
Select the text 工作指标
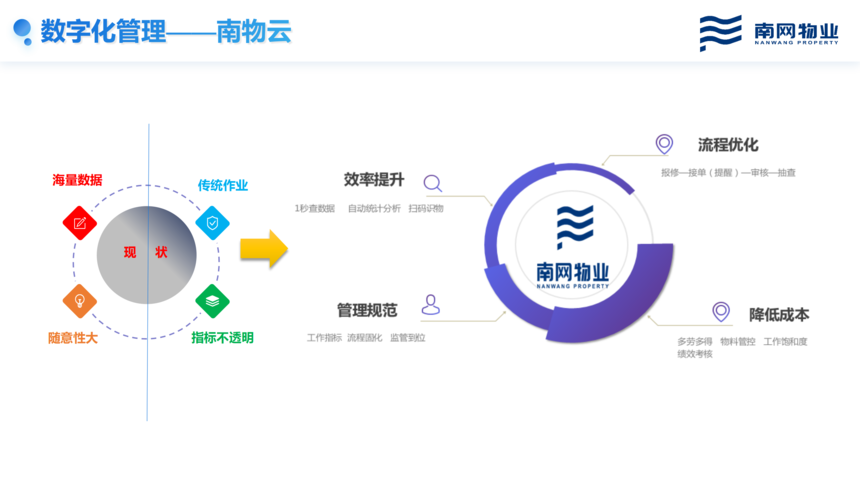[324, 337]
